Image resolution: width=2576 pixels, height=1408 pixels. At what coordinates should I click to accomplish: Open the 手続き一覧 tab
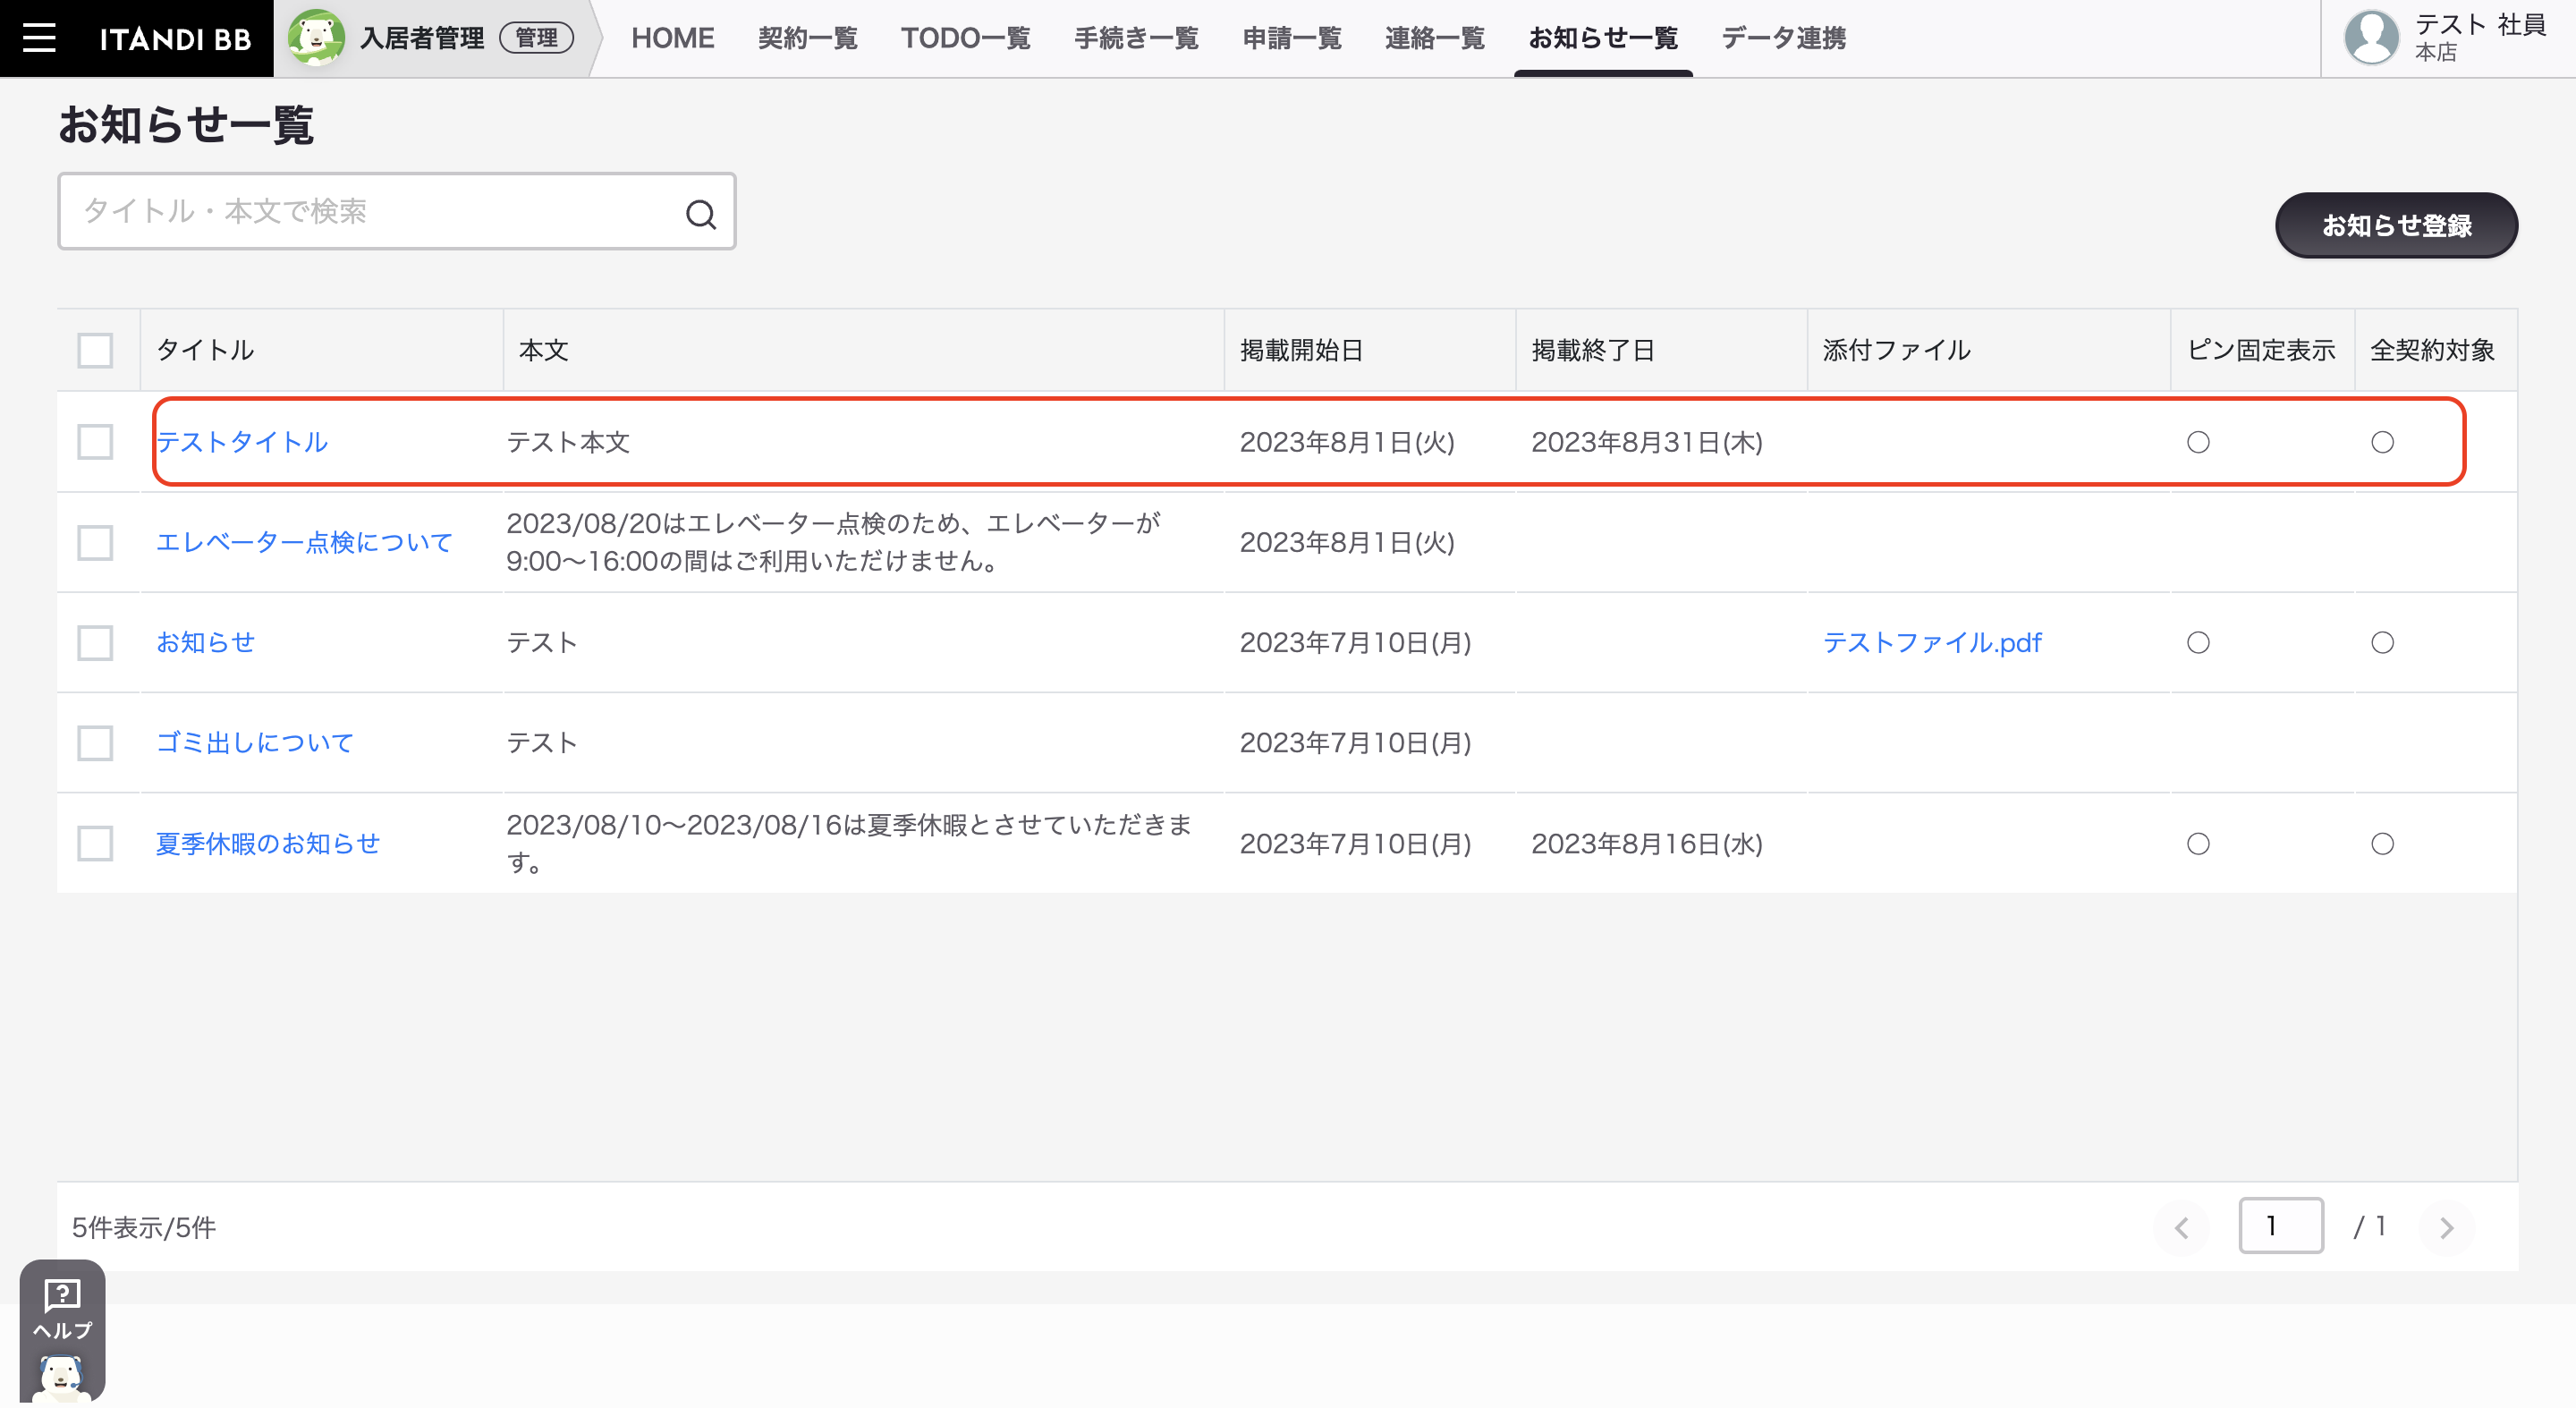[x=1136, y=38]
